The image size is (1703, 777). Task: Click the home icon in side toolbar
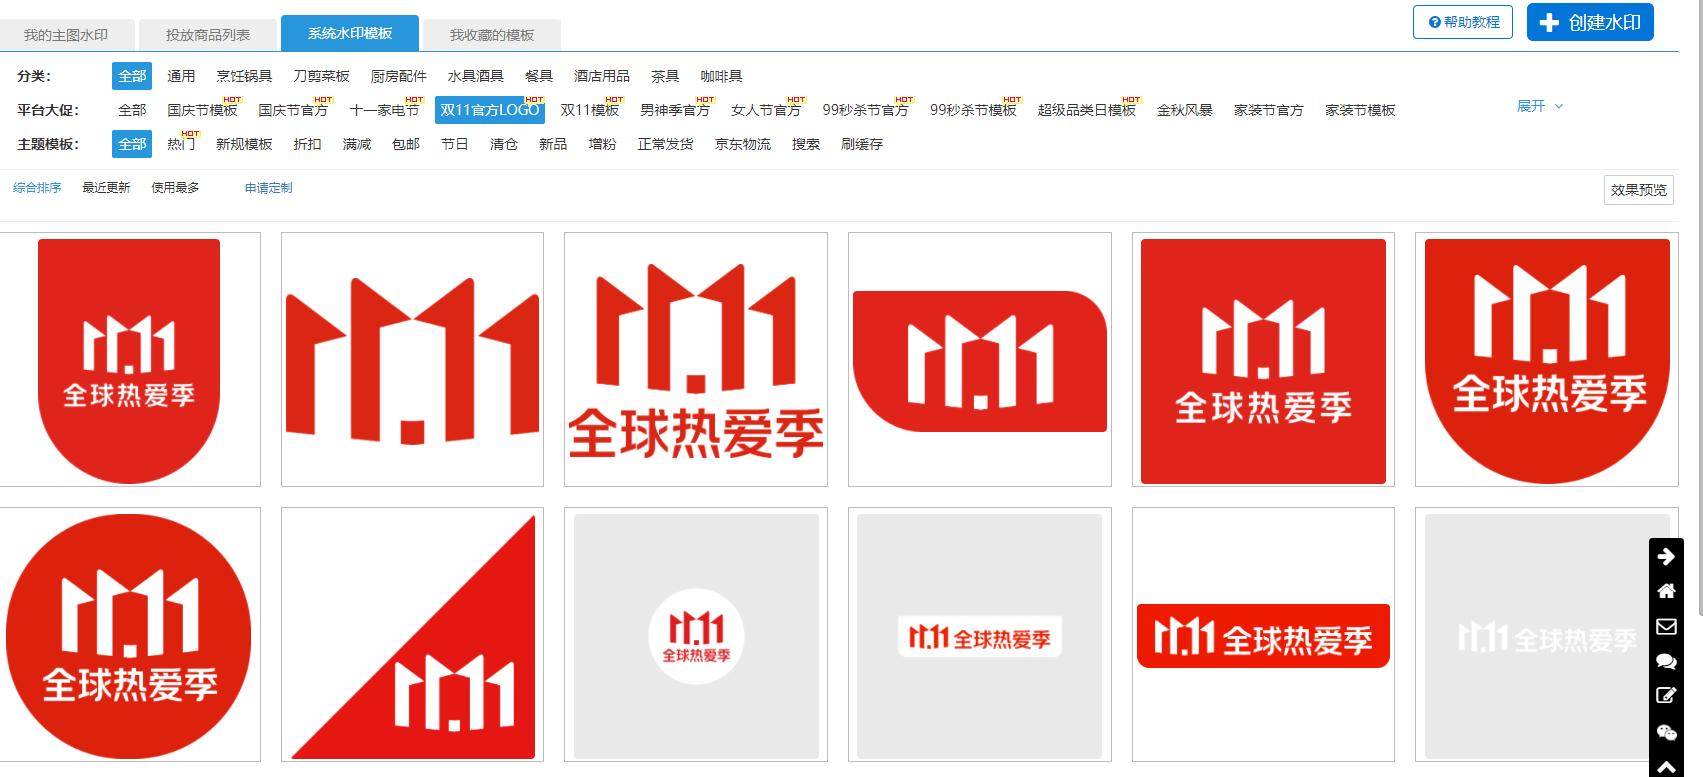click(1666, 591)
